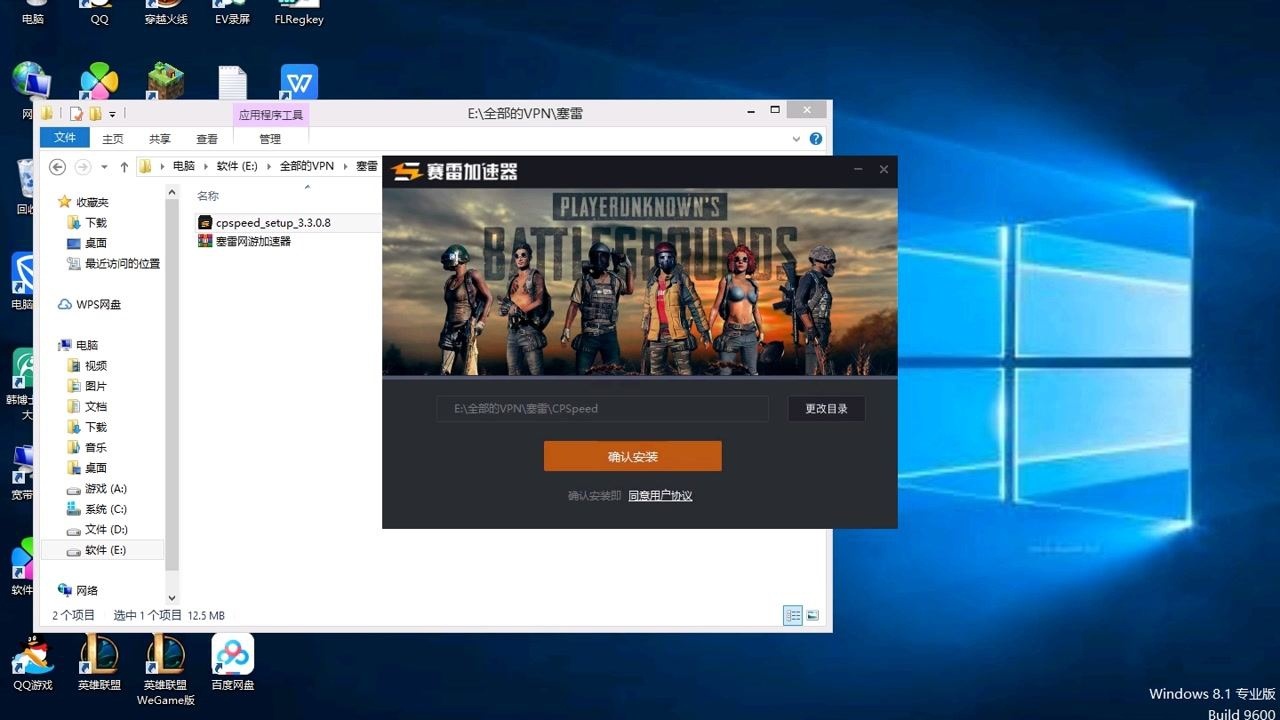
Task: Open the blank document desktop icon
Action: pos(233,83)
